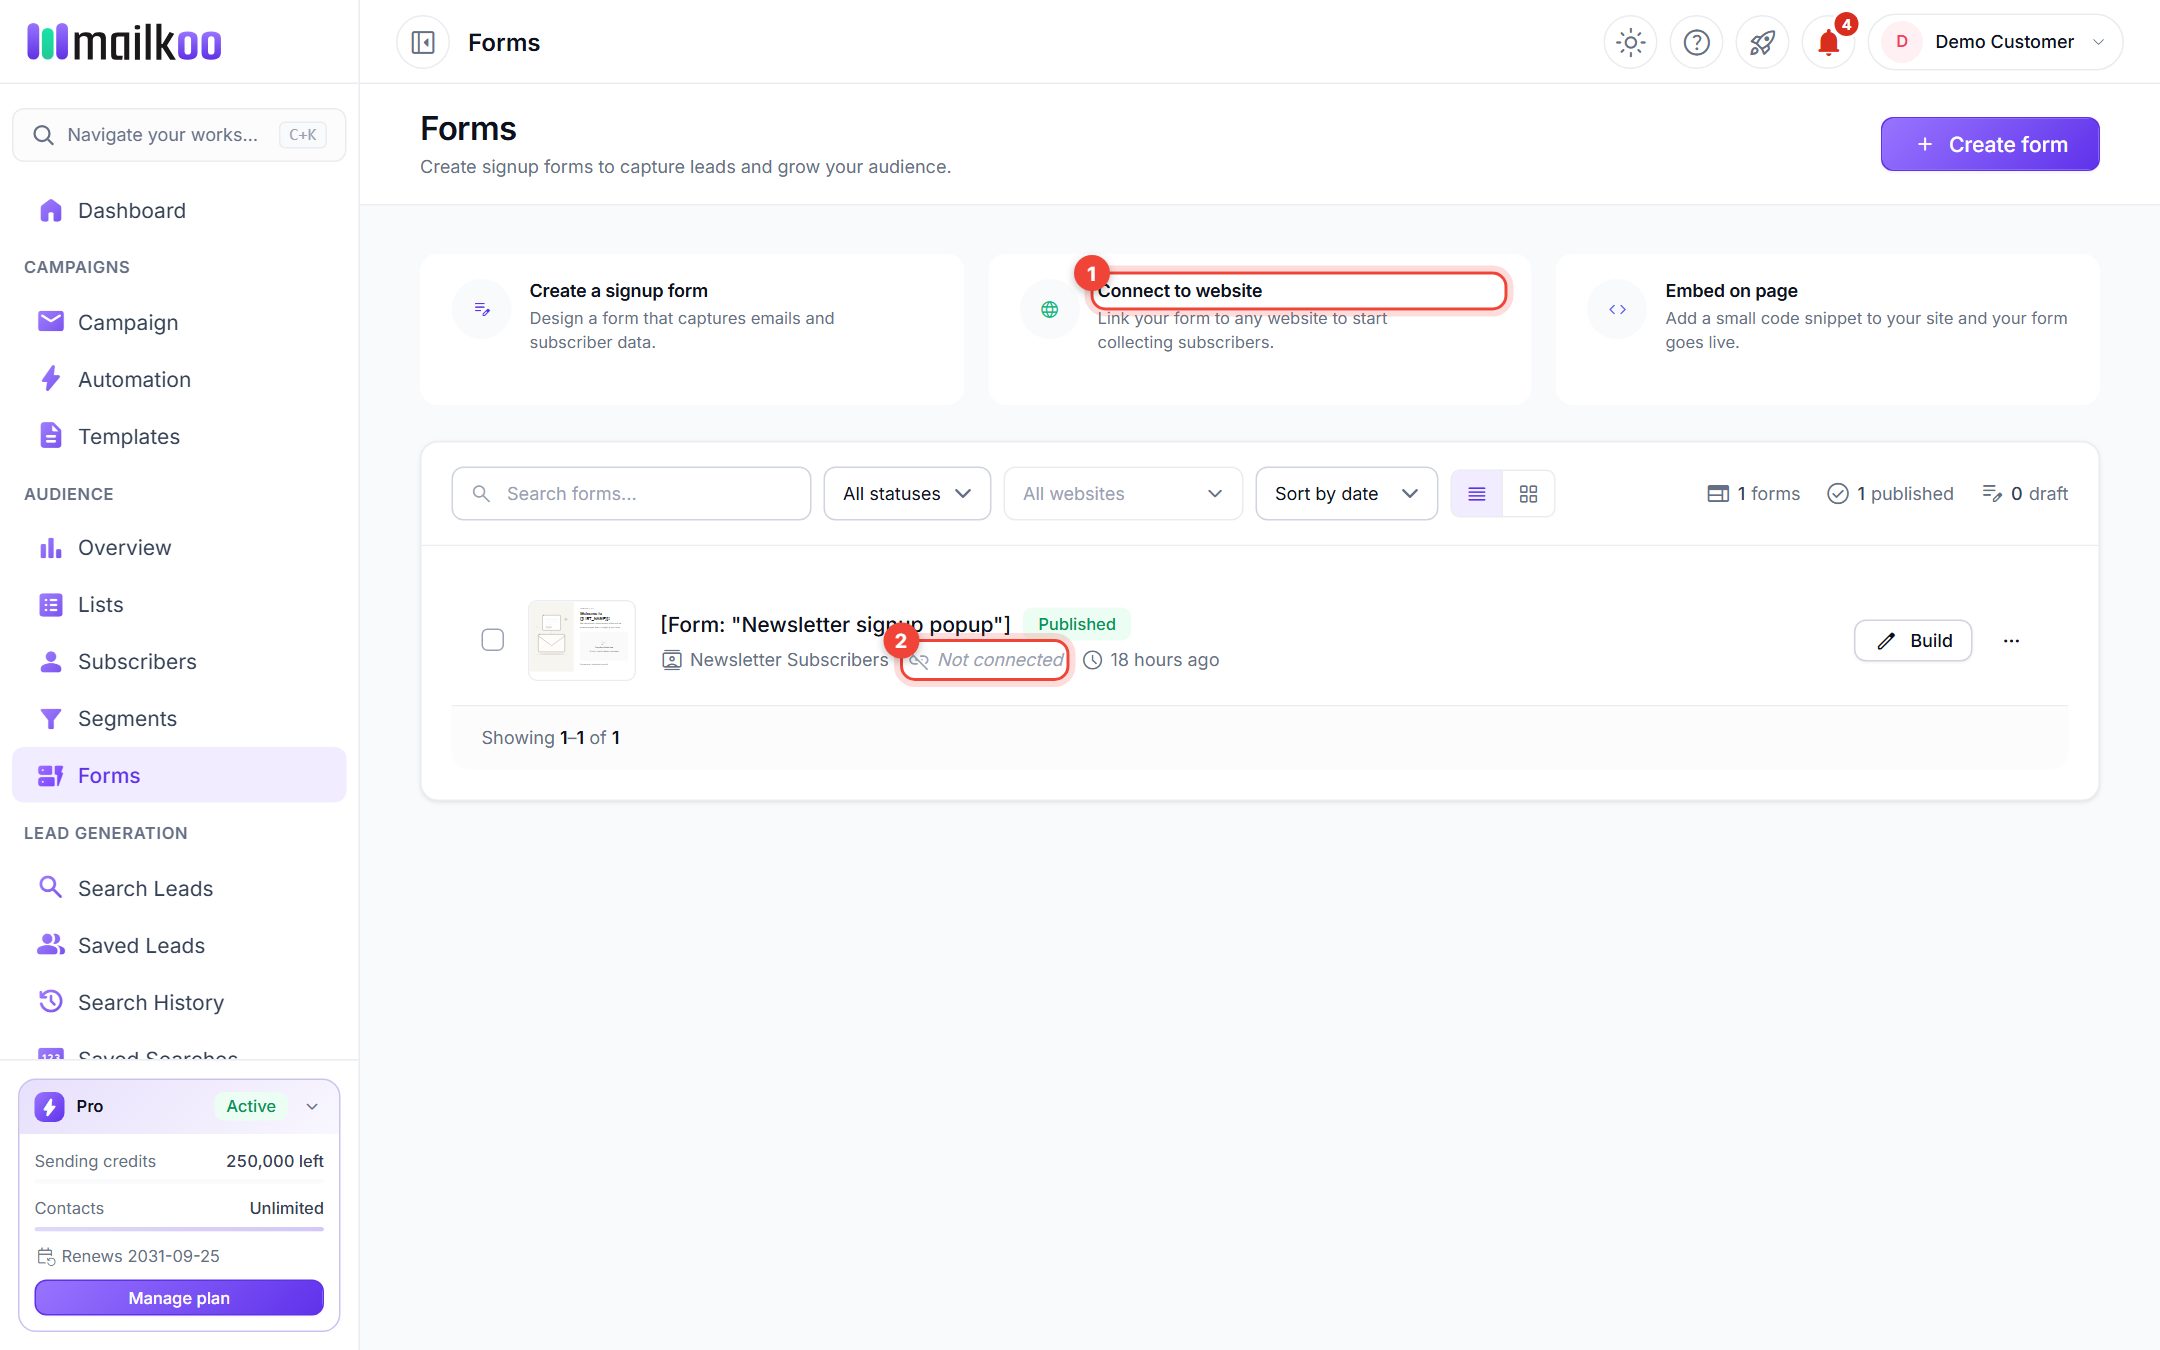Screen dimensions: 2160x1350
Task: Select Forms in the sidebar
Action: click(179, 775)
